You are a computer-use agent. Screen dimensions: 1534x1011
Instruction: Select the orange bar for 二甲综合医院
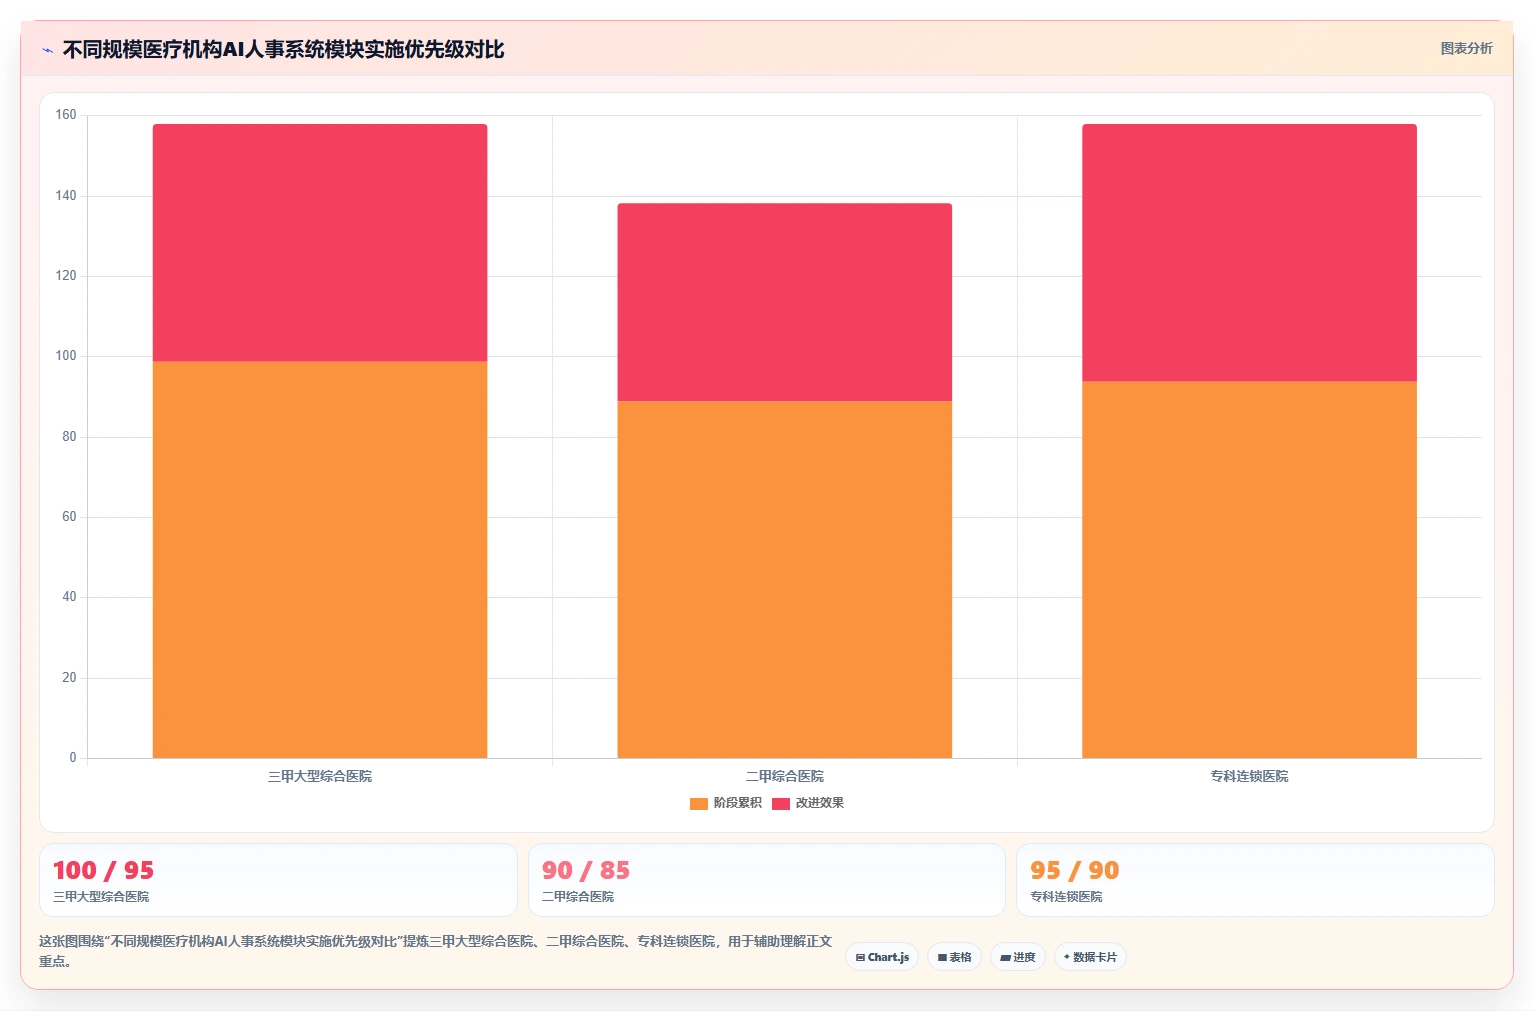(785, 579)
